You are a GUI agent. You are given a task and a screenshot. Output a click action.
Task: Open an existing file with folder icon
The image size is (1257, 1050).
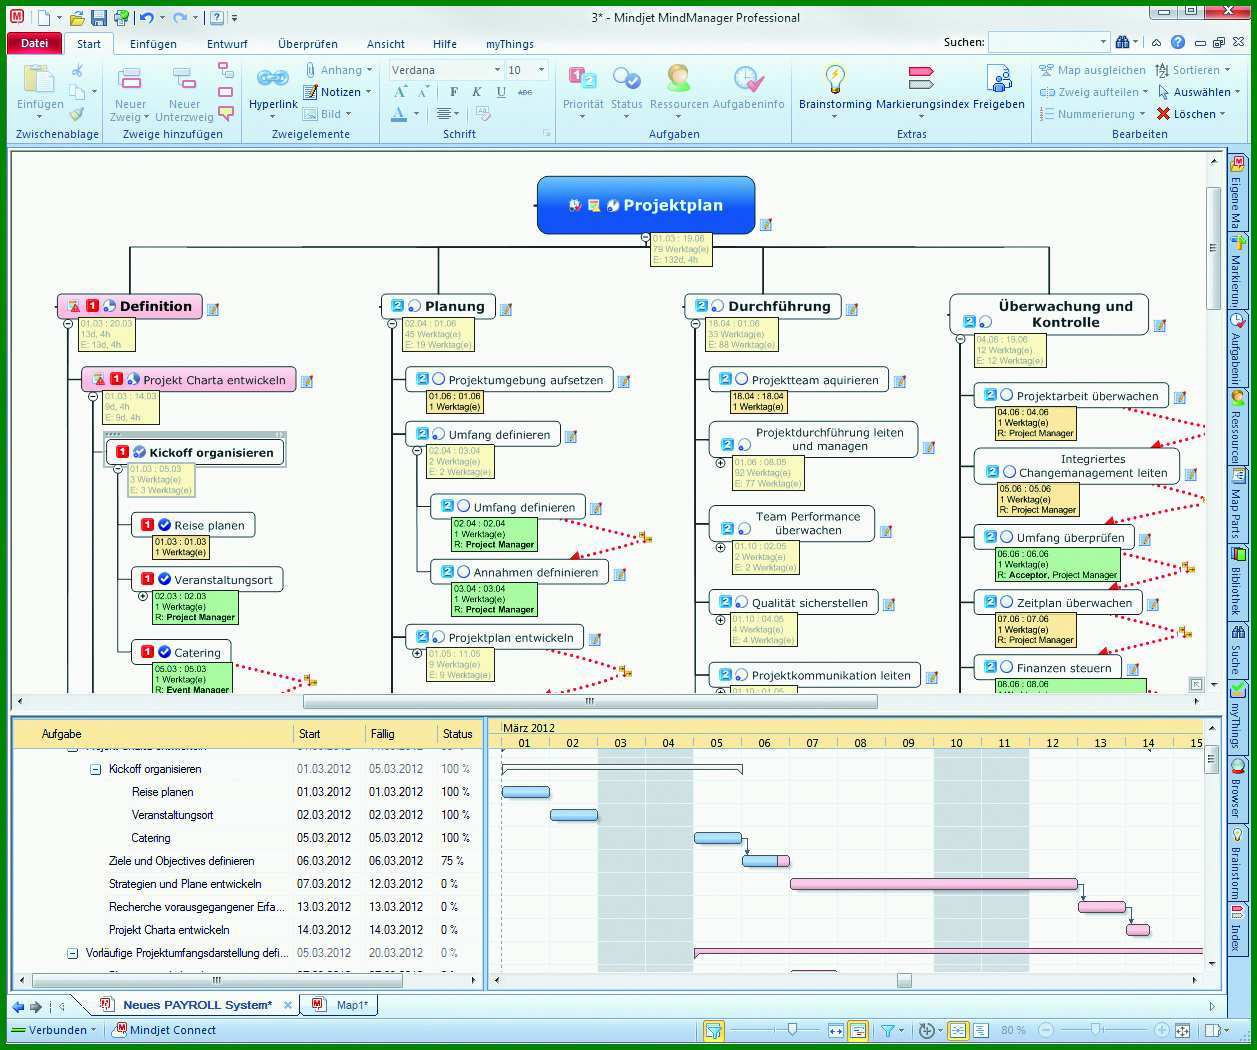tap(76, 17)
